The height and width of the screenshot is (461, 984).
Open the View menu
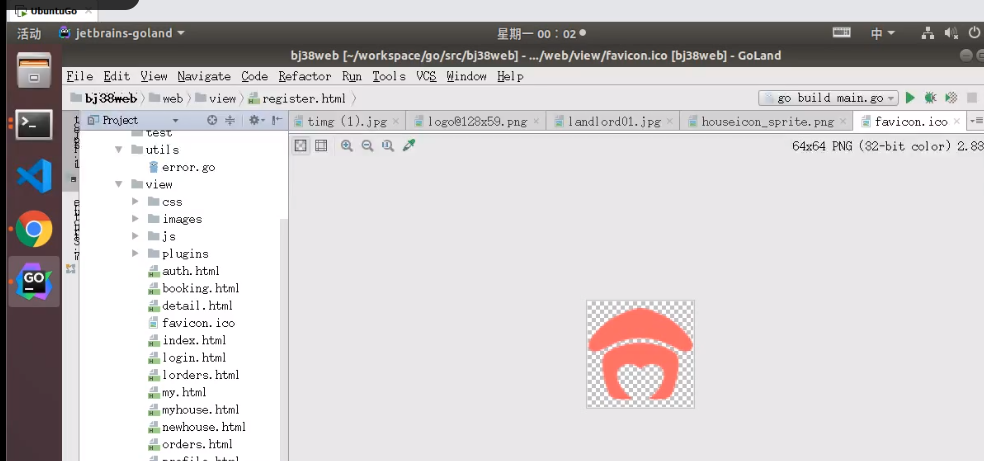pos(154,76)
